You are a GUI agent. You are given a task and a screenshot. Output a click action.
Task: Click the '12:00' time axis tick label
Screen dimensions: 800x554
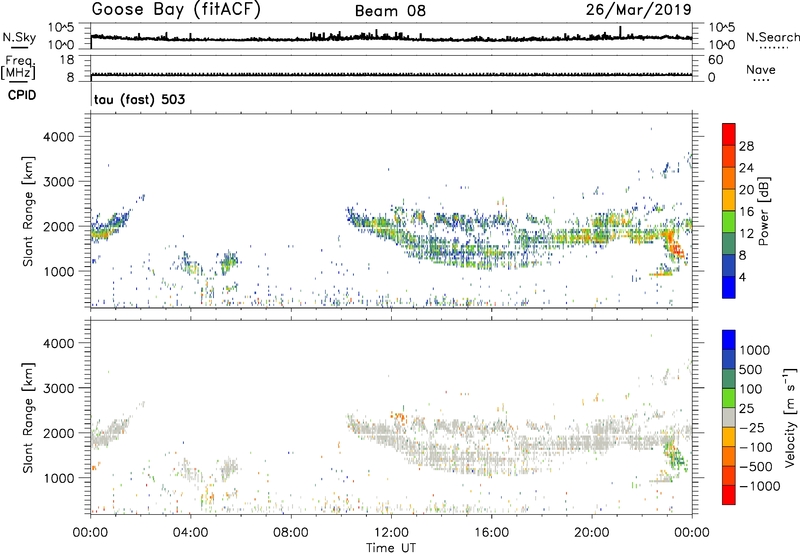pos(391,533)
